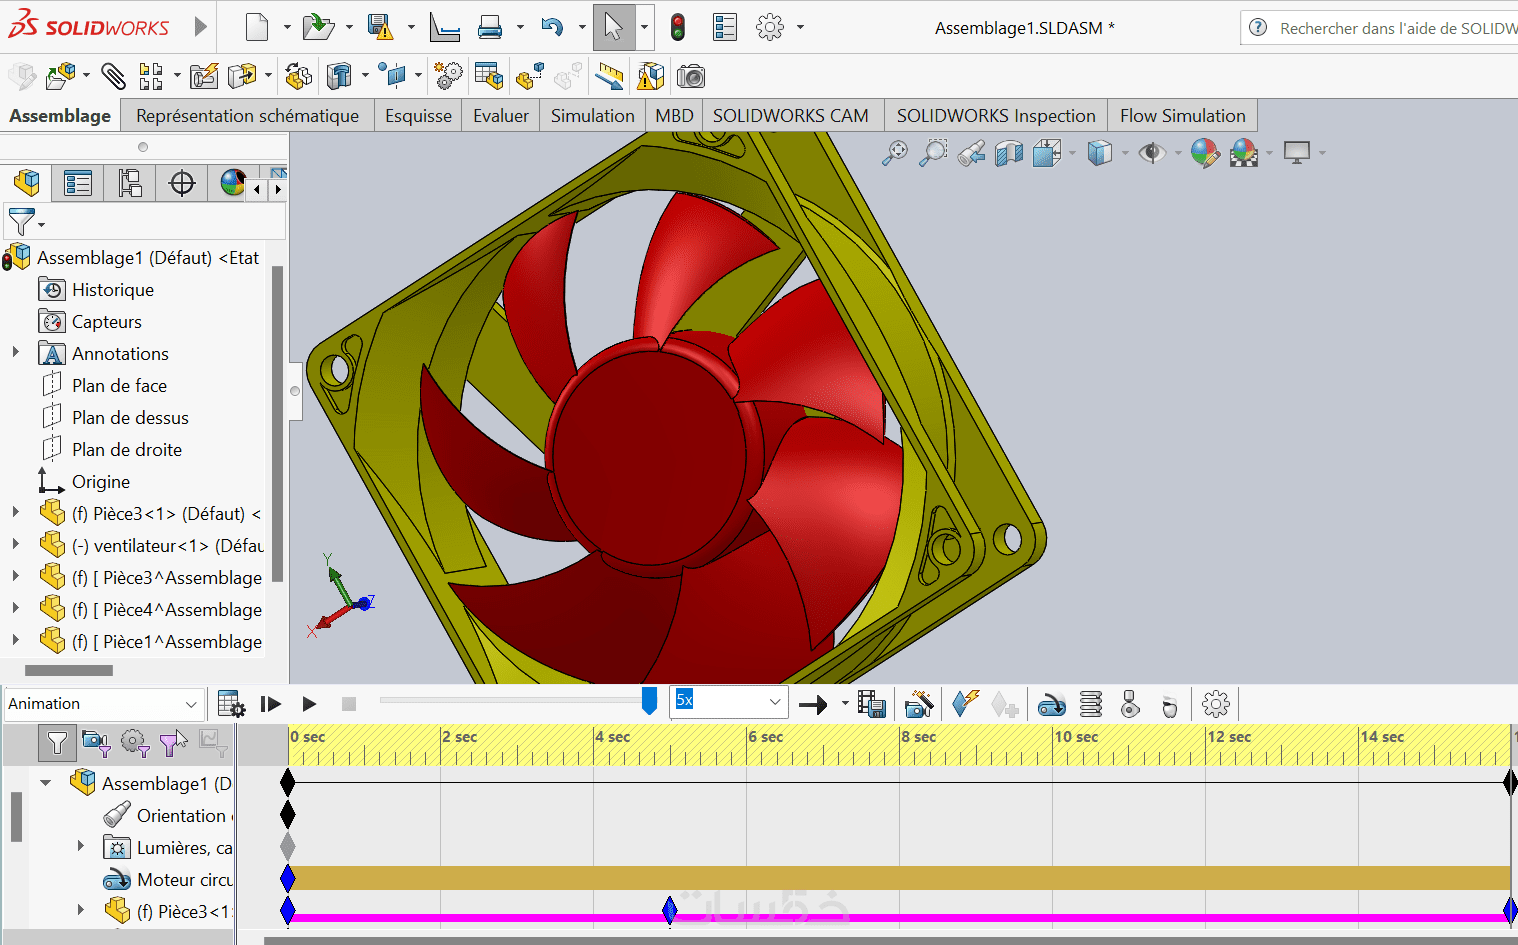Toggle the timeline filter funnel button
The image size is (1518, 945).
tap(57, 742)
